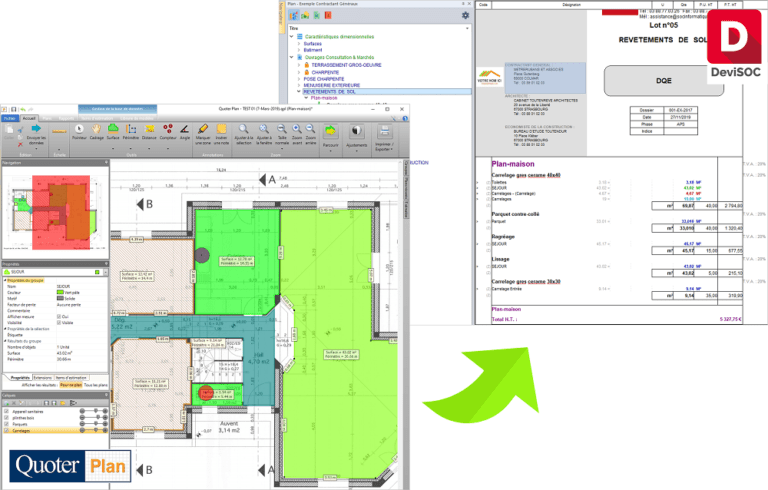This screenshot has width=768, height=490.
Task: Toggle the plinthes bois layer checkbox
Action: pos(6,418)
